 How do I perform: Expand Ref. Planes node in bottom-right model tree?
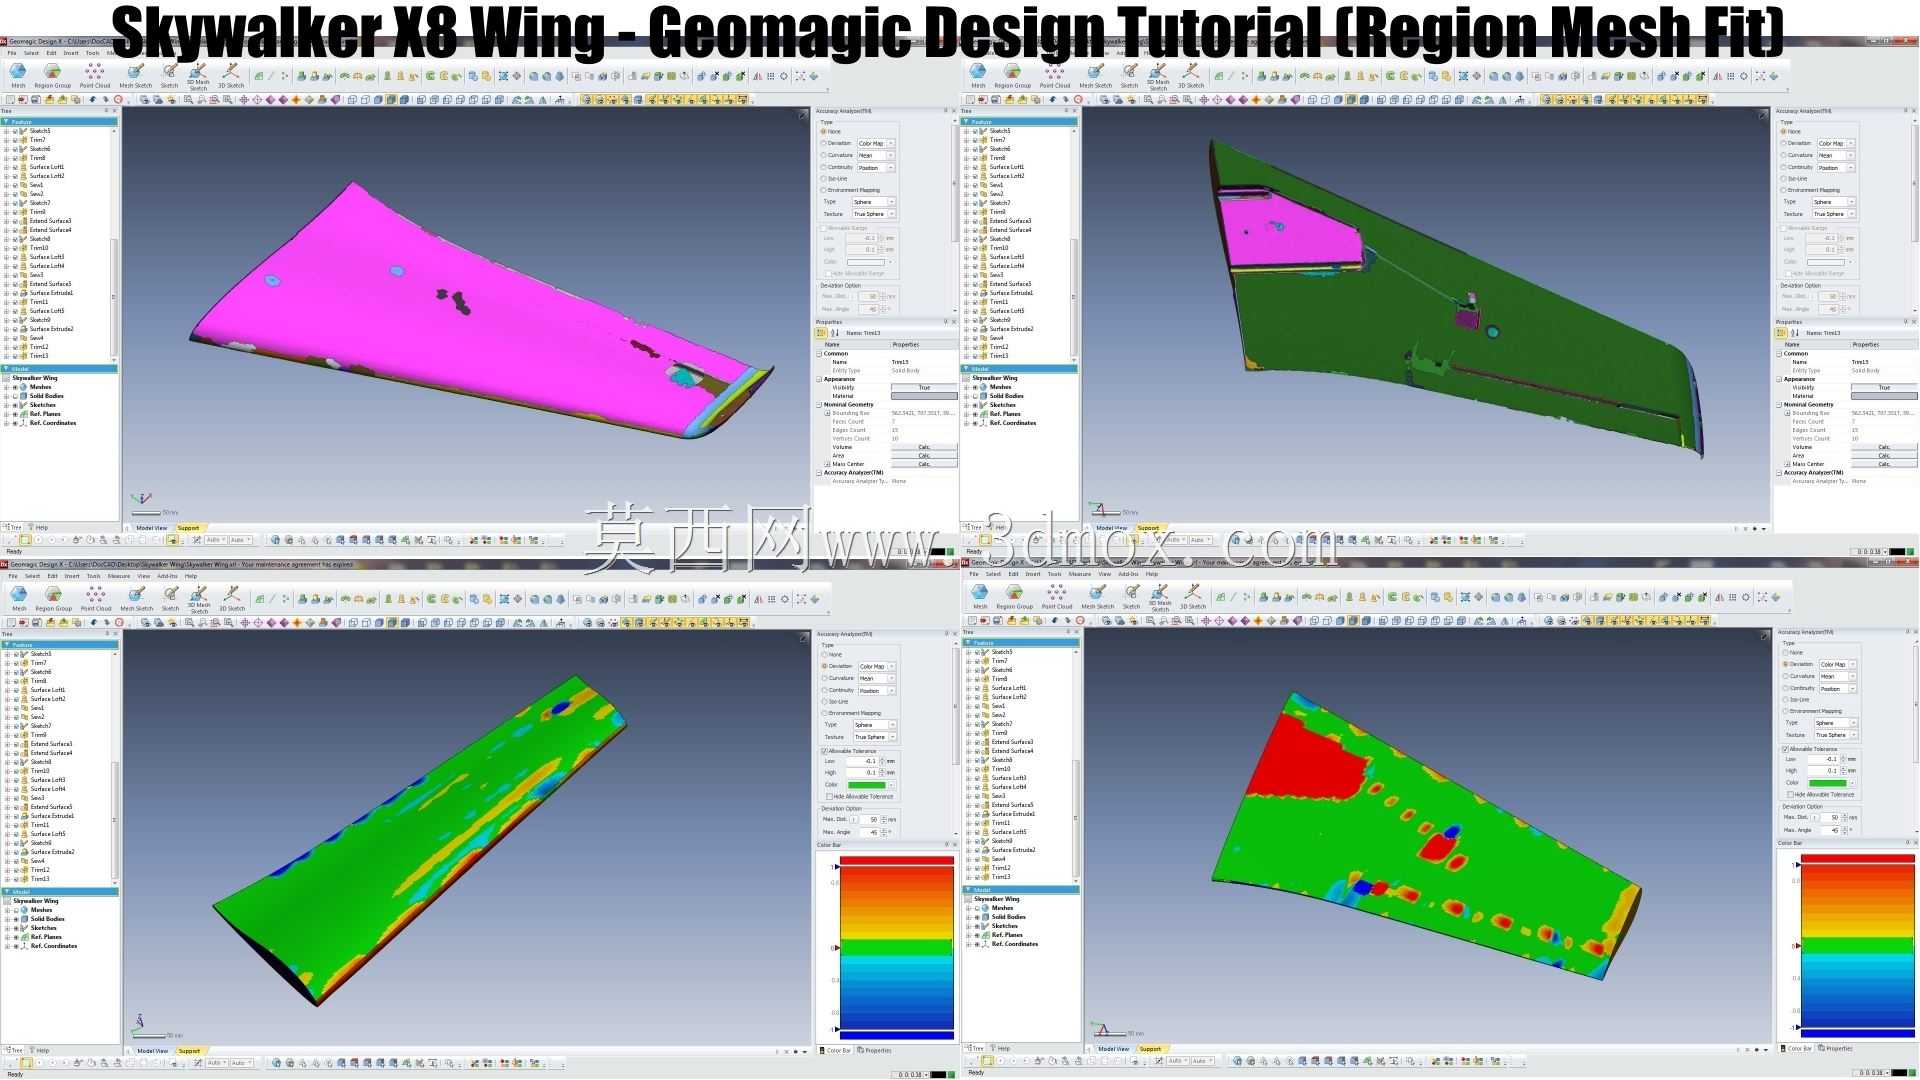tap(969, 935)
